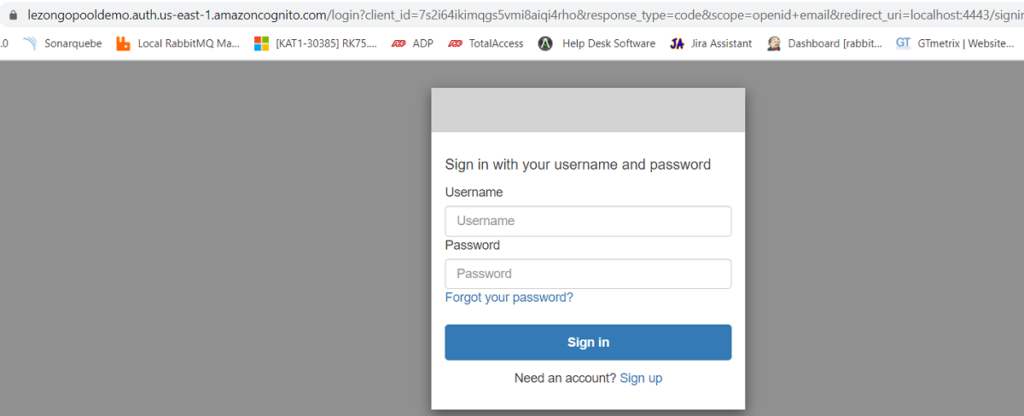Open the Local RabbitMQ bookmark icon
The image size is (1024, 416).
click(123, 44)
